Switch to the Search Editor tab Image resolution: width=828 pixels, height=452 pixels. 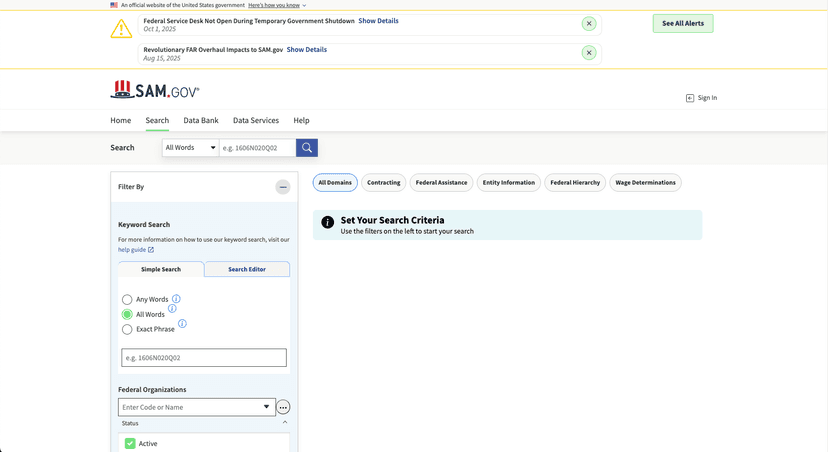pos(247,269)
